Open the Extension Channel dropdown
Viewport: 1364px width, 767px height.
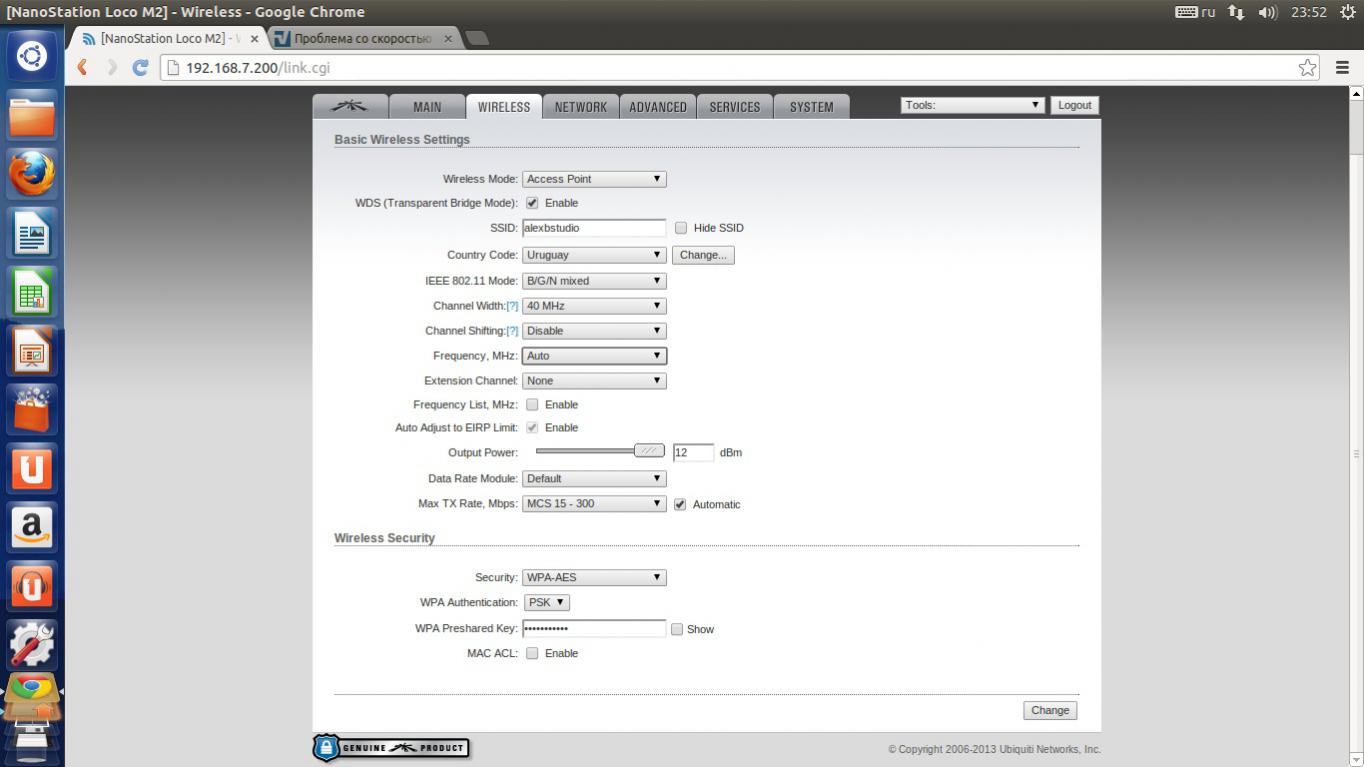pos(594,381)
